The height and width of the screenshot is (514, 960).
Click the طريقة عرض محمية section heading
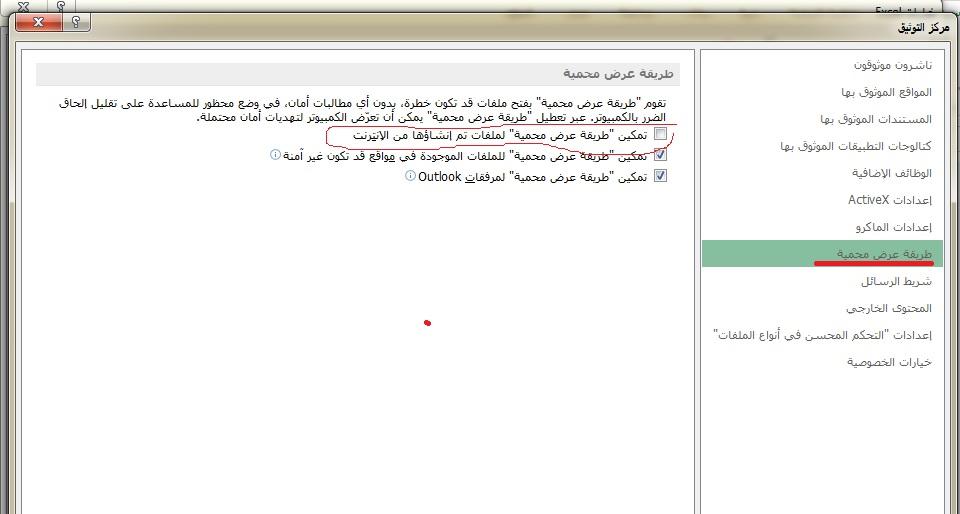pos(618,74)
